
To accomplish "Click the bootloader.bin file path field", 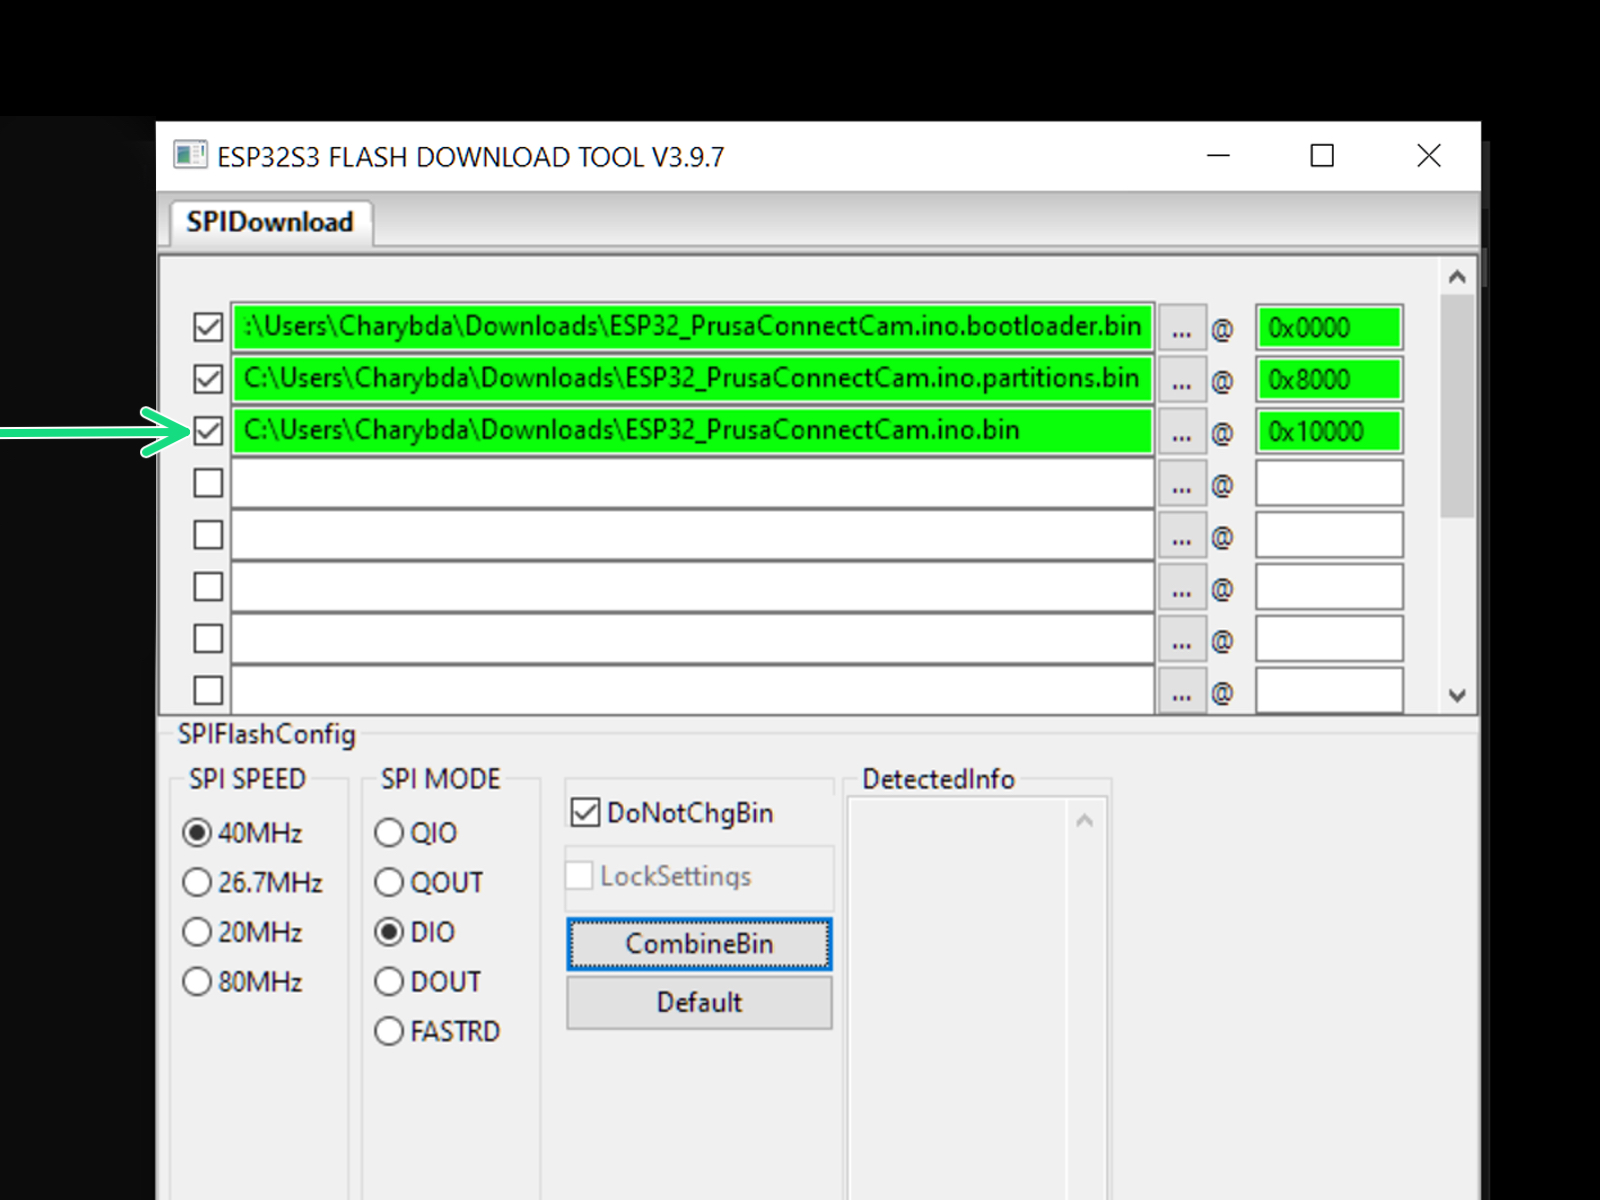I will point(693,327).
